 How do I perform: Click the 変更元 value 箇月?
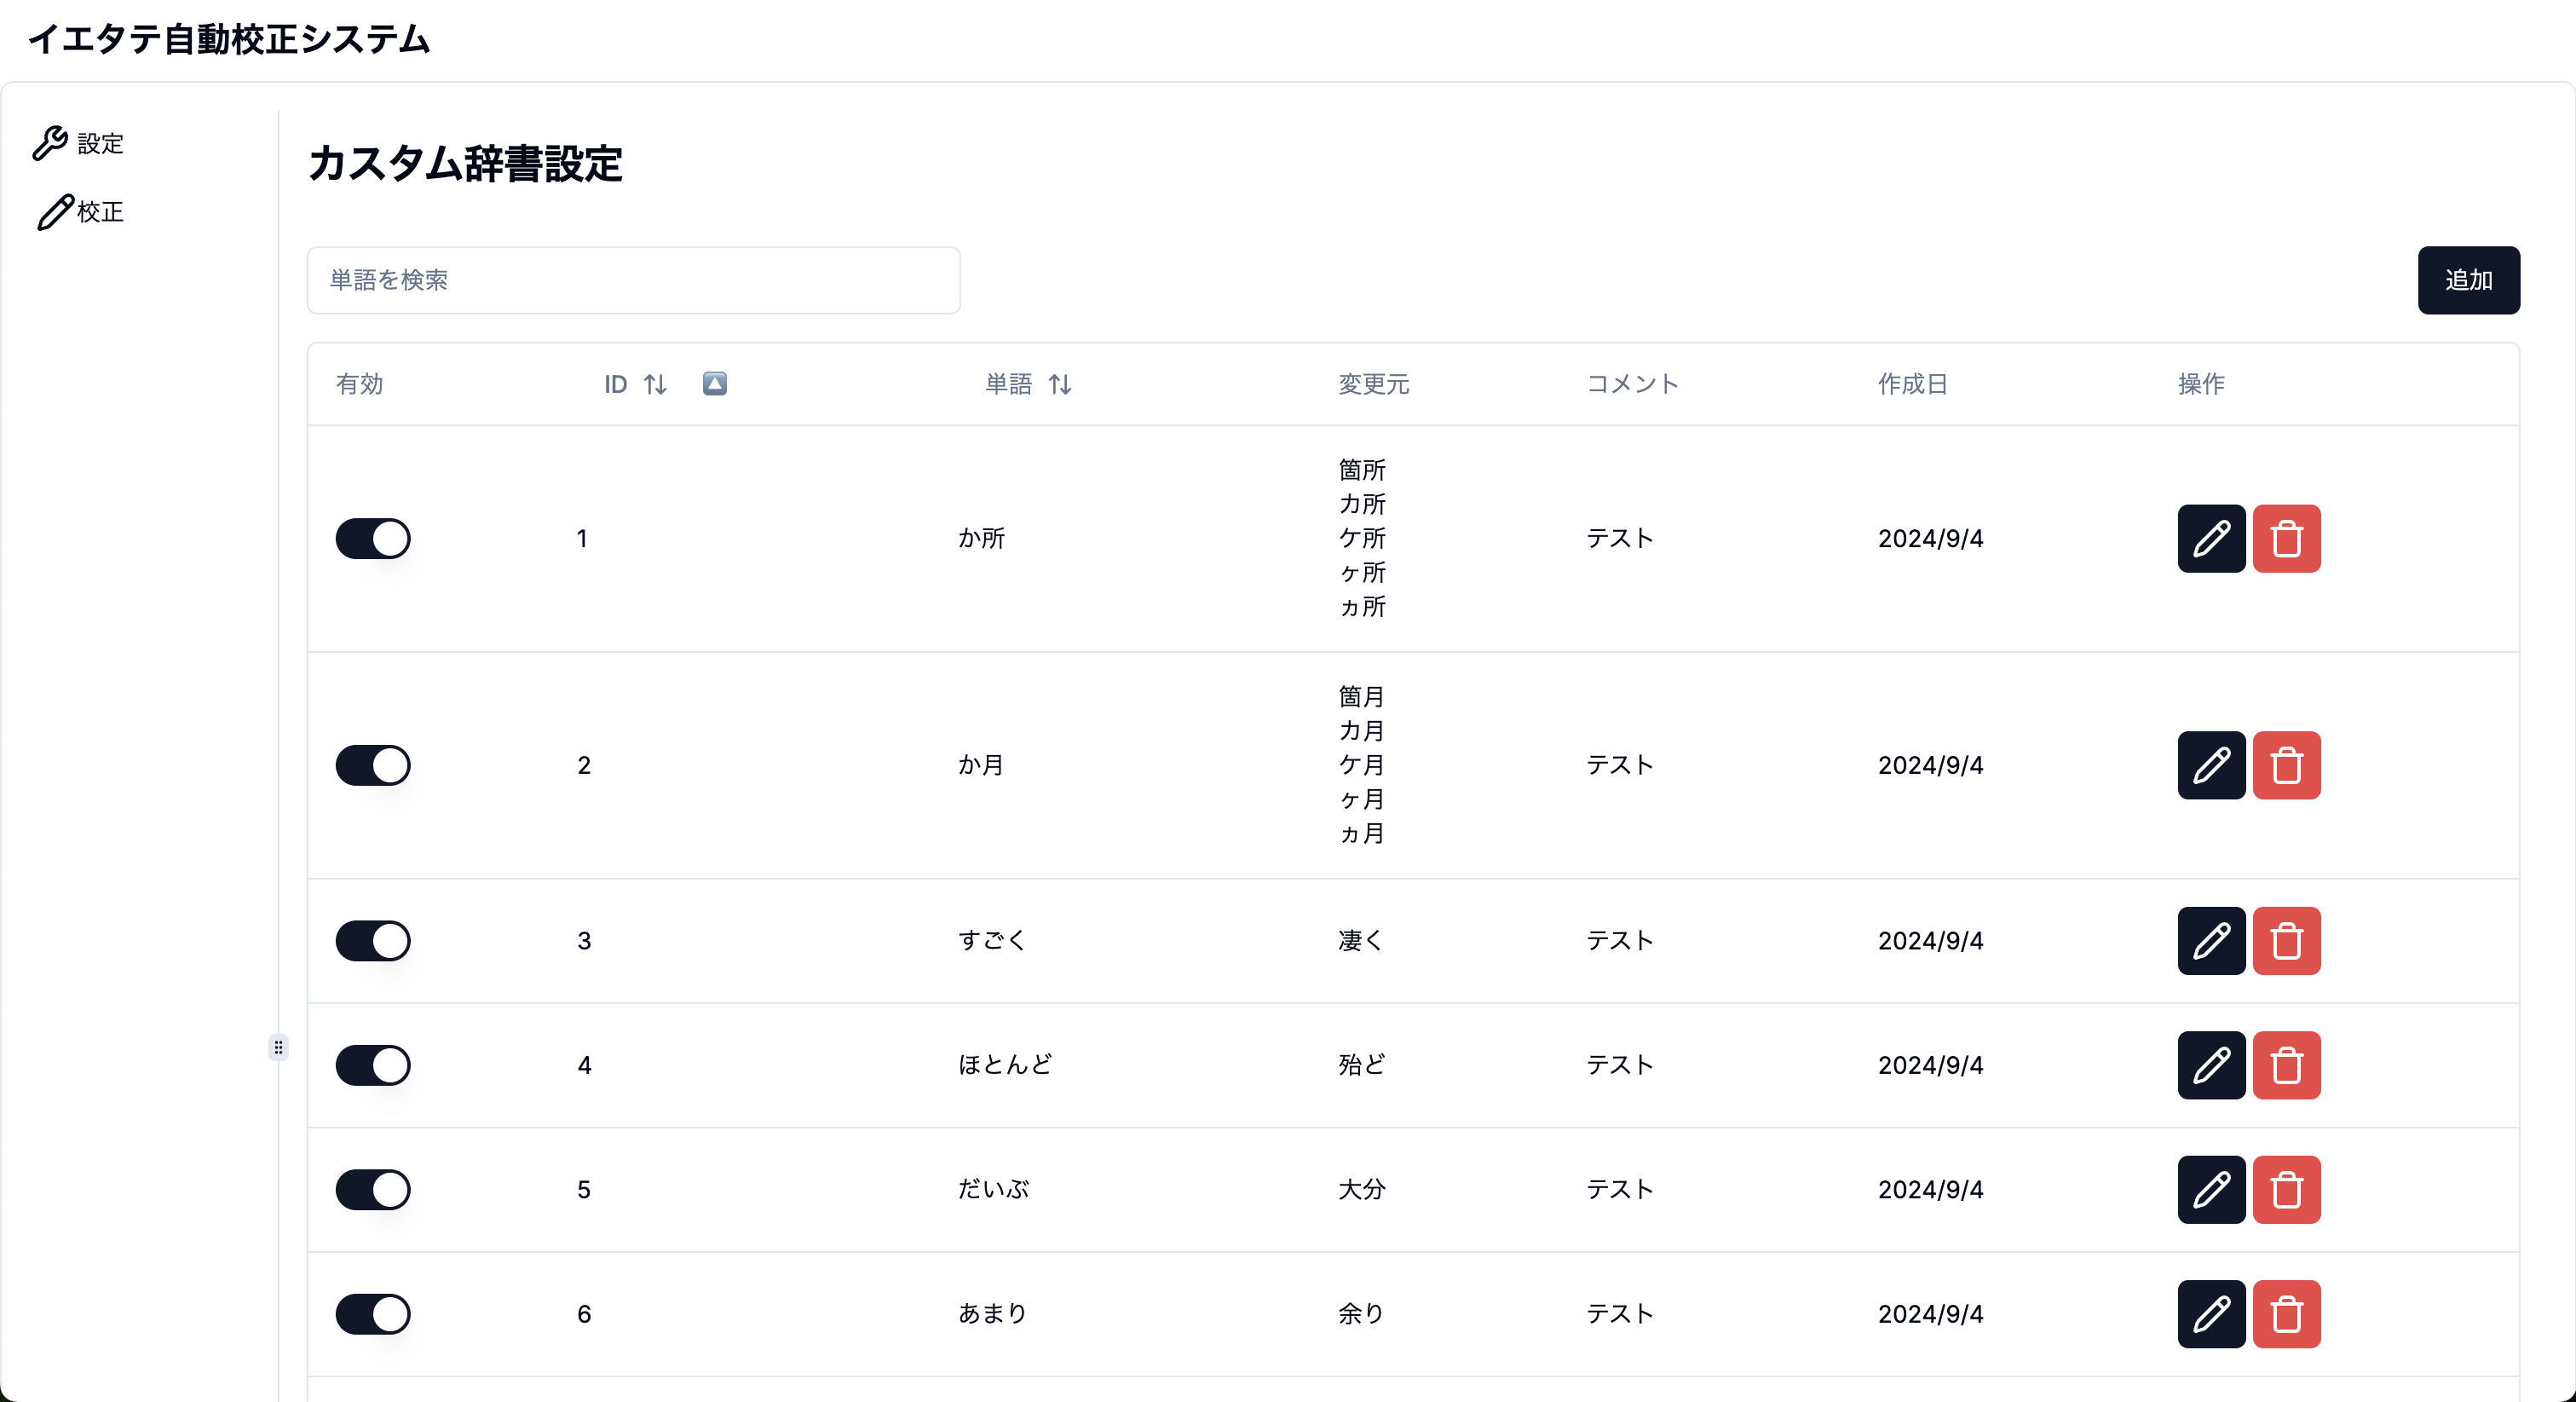pos(1361,697)
